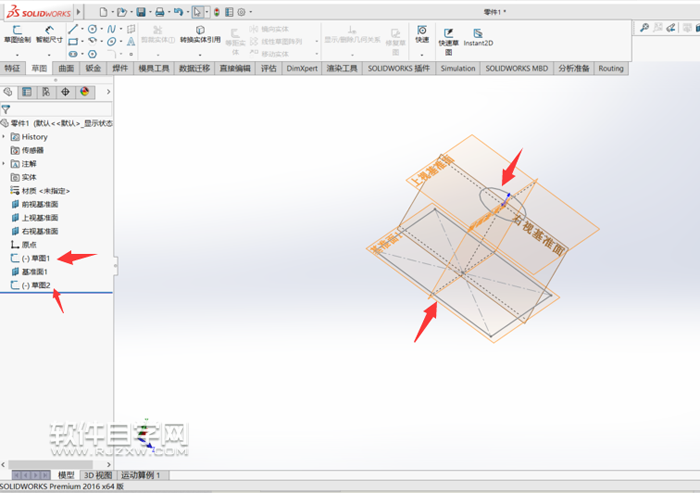Image resolution: width=700 pixels, height=493 pixels.
Task: Expand more panel tabs with chevron
Action: (108, 92)
